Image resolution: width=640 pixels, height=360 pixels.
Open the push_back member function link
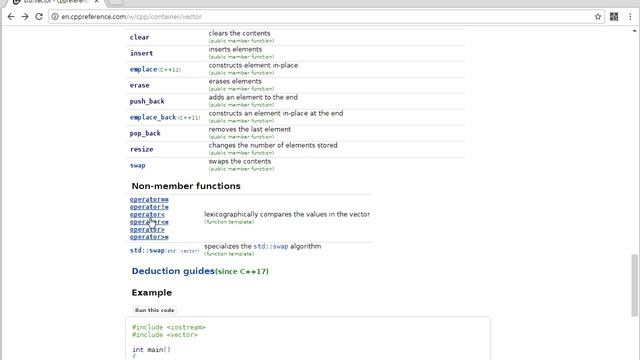coord(147,101)
